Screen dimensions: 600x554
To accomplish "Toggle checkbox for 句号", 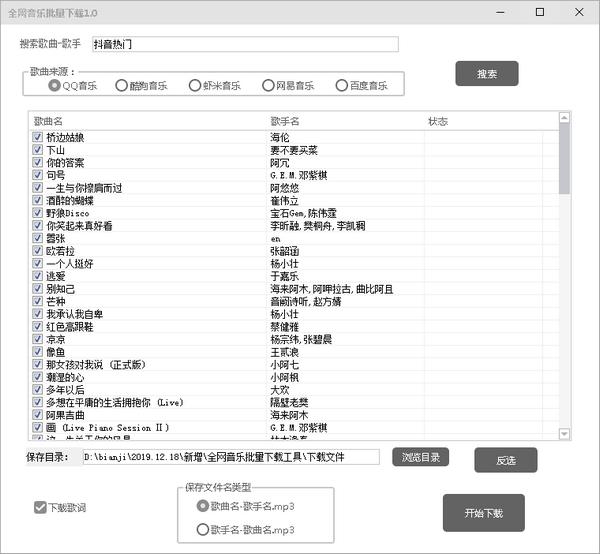I will [x=37, y=175].
